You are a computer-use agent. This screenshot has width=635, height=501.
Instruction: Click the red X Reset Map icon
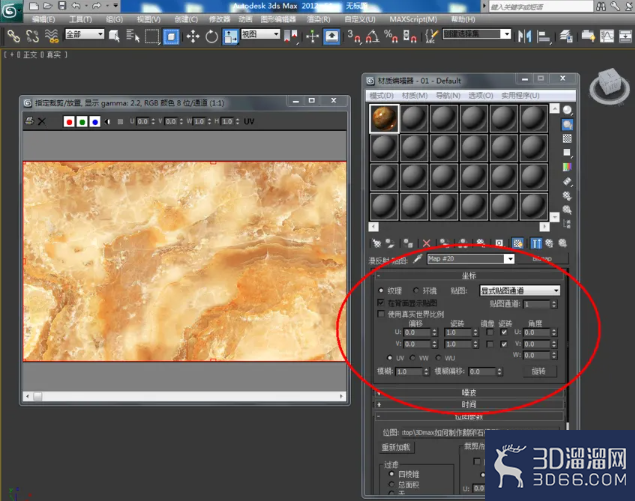426,243
